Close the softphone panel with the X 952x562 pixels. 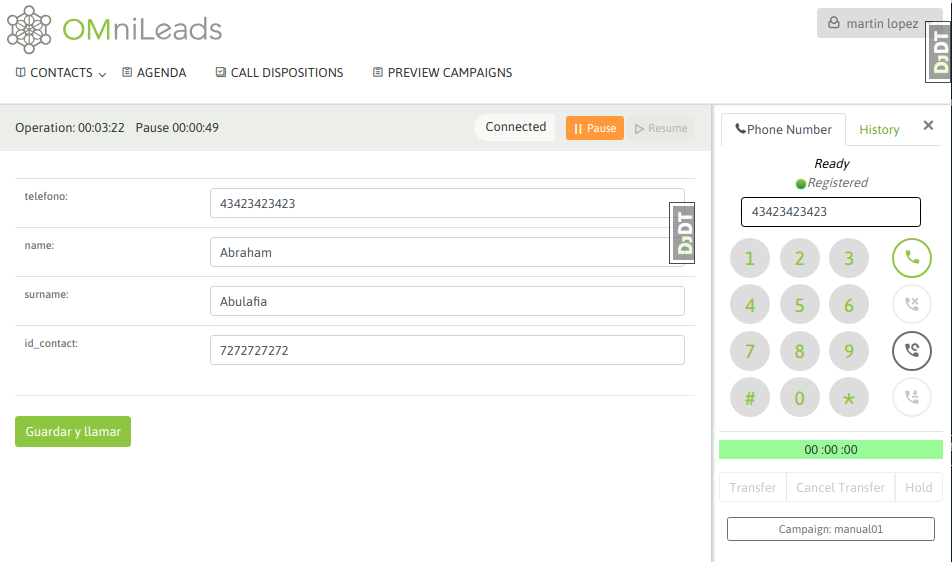[x=928, y=126]
